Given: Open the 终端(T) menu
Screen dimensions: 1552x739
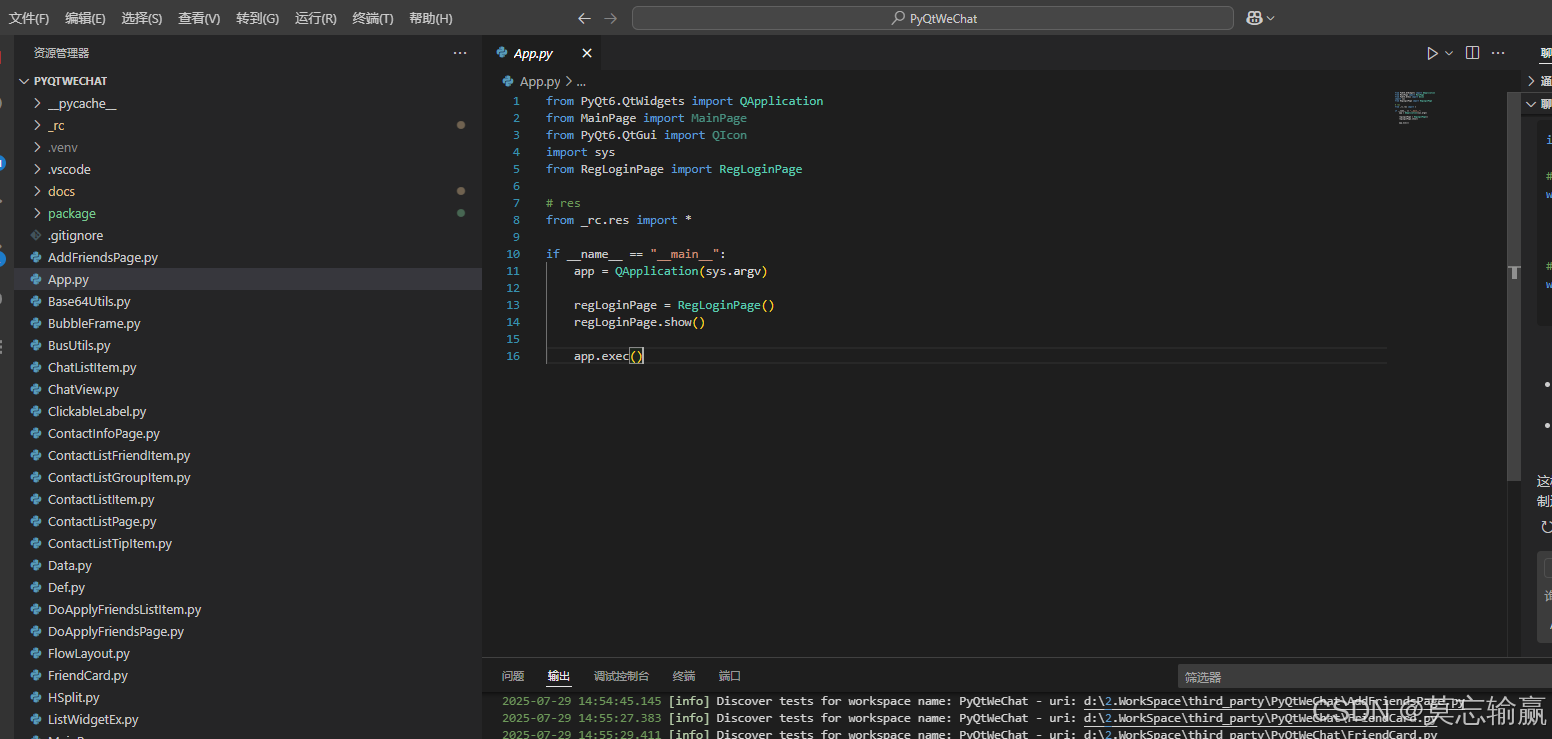Looking at the screenshot, I should coord(373,18).
